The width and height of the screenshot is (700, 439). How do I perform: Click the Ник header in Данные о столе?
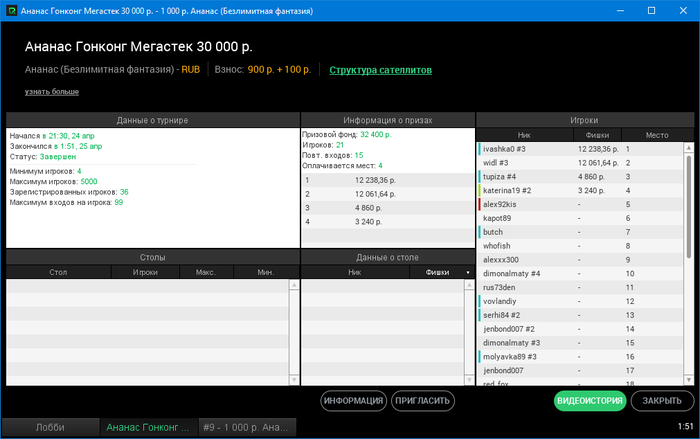pos(355,272)
